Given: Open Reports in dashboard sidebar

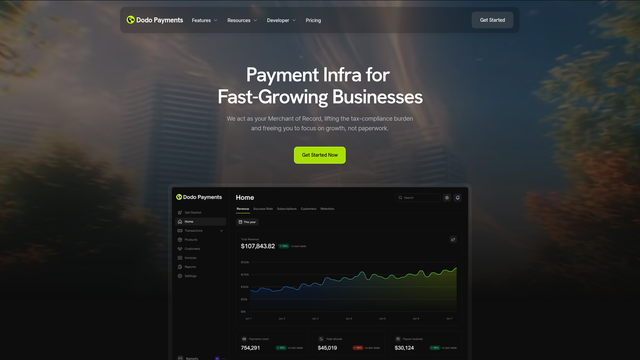Looking at the screenshot, I should [x=200, y=267].
